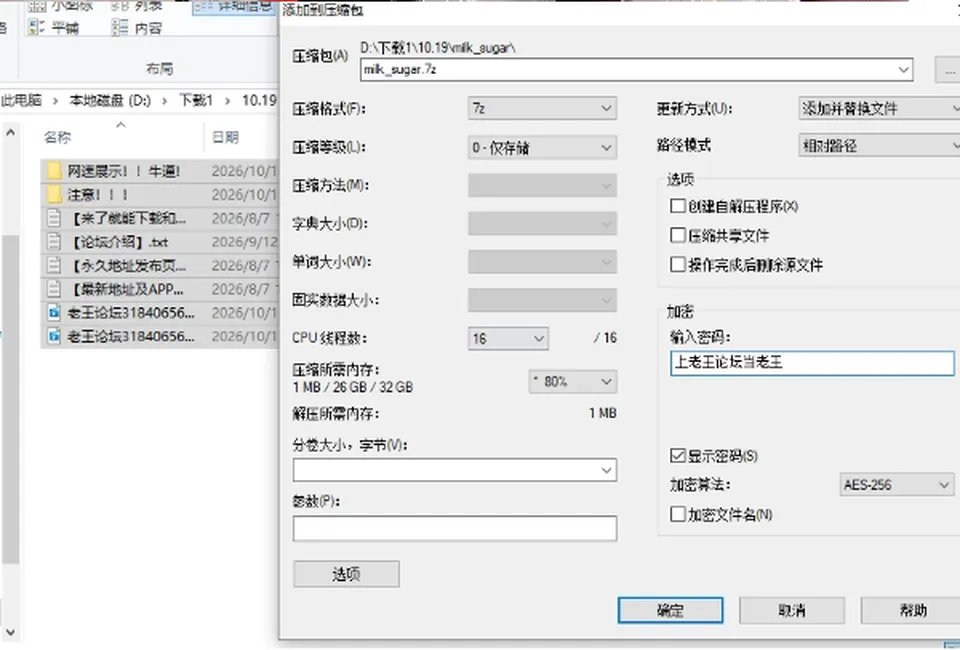Viewport: 960px width, 650px height.
Task: Focus the 输入密码 password field
Action: (x=812, y=363)
